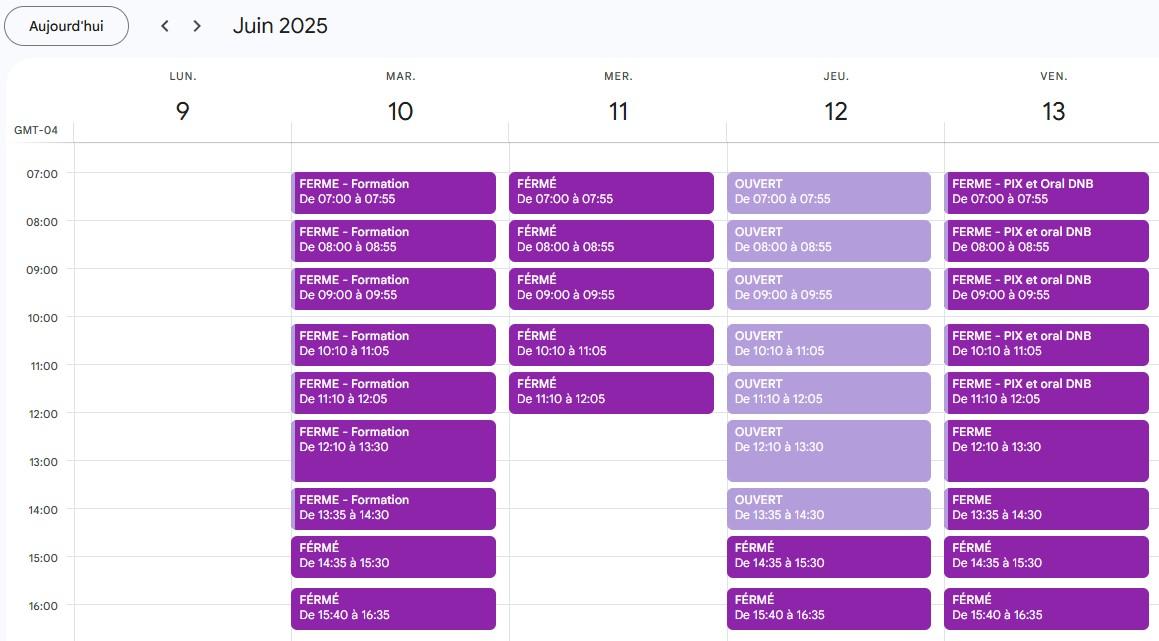Go to the previous week arrow
Screen dimensions: 1159x641
165,26
